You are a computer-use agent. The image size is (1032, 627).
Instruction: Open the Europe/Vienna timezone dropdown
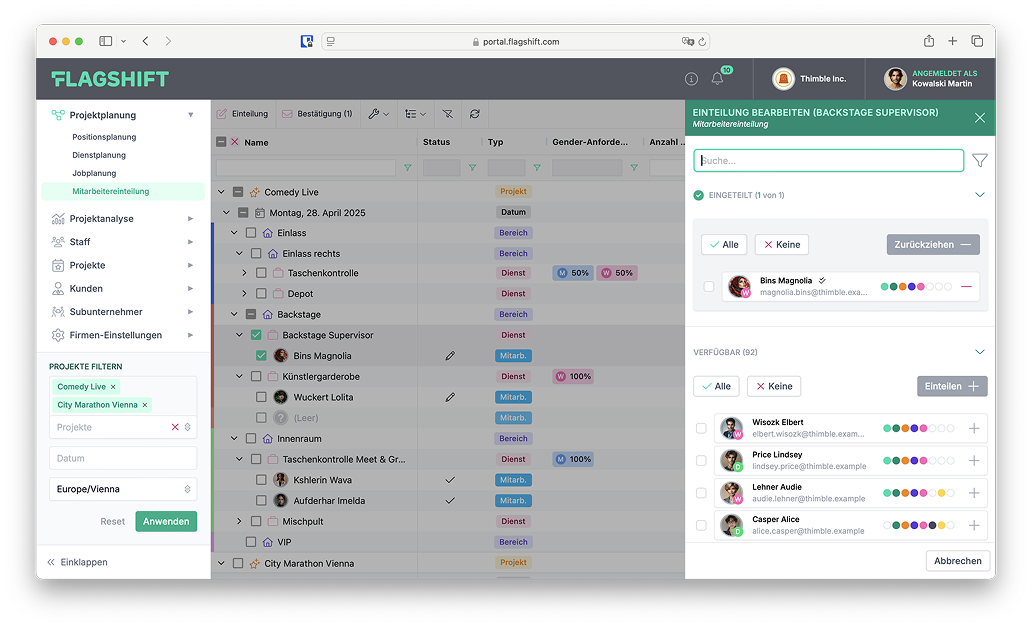coord(122,489)
